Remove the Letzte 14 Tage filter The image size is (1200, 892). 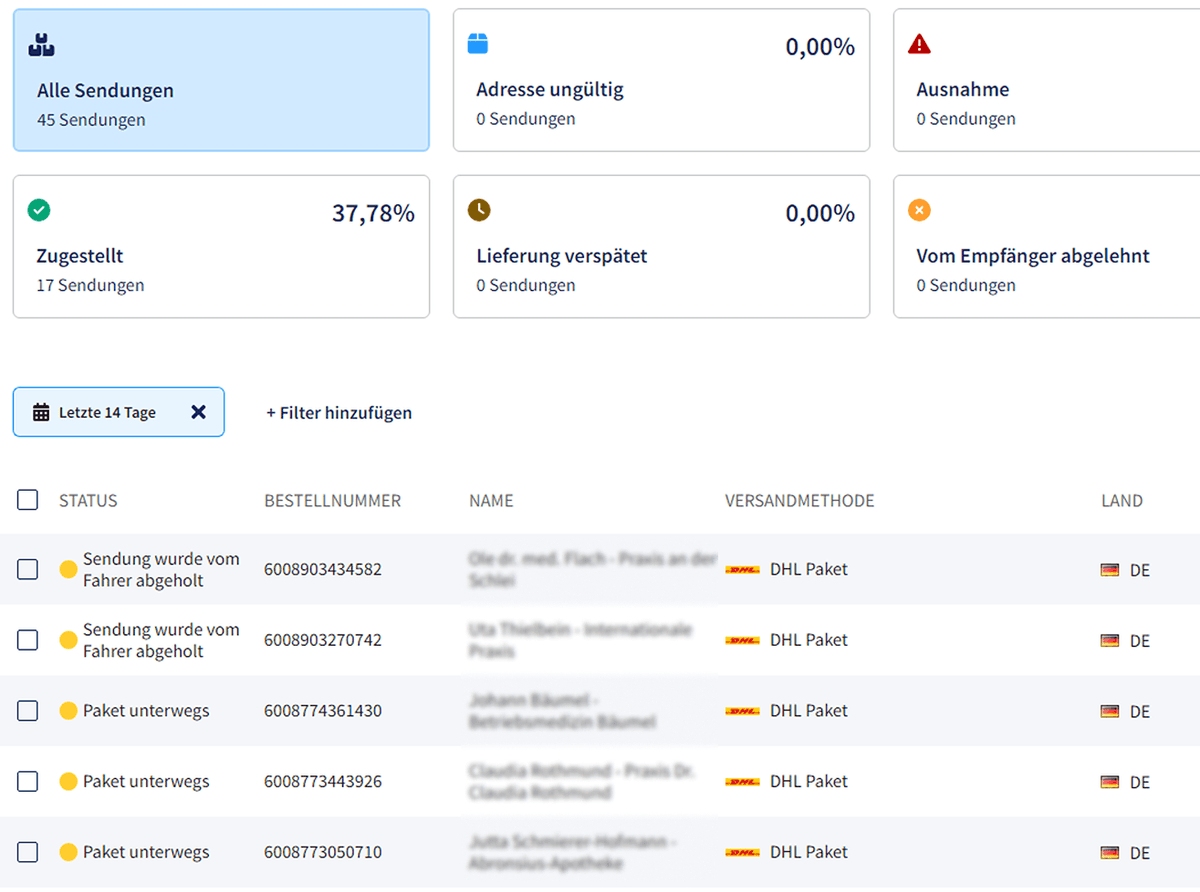click(x=198, y=412)
